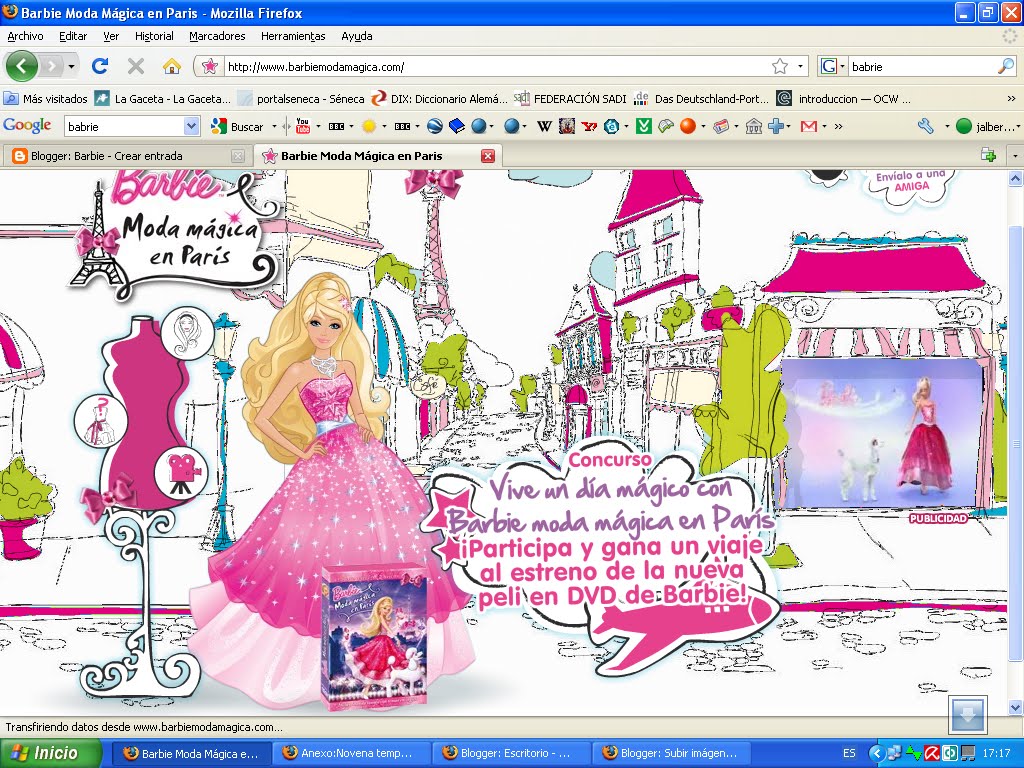Viewport: 1024px width, 768px height.
Task: Open the Marcadores menu
Action: coord(217,36)
